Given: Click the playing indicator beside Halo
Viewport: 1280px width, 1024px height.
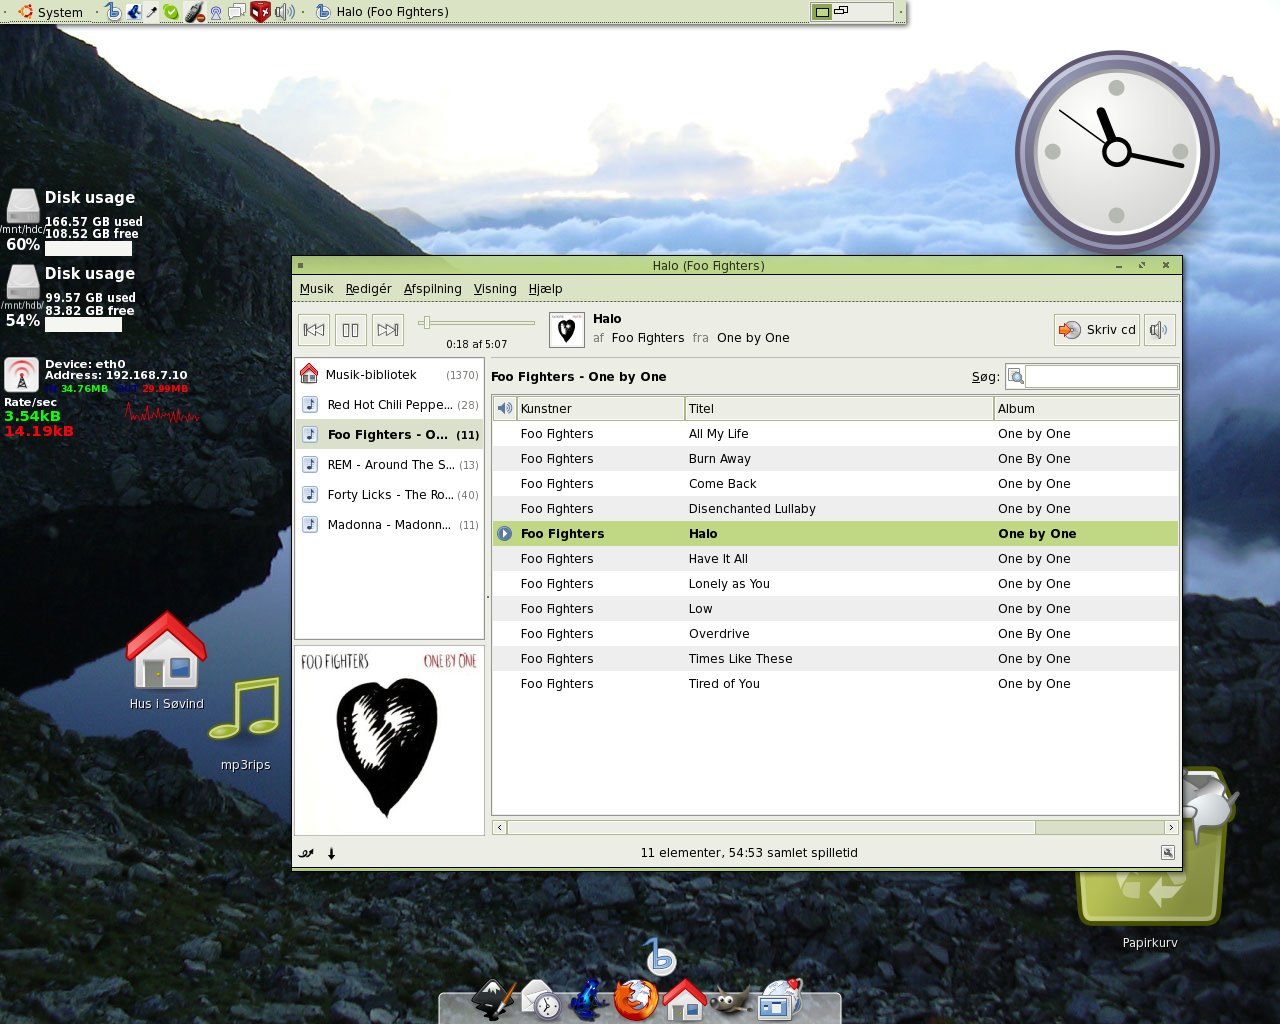Looking at the screenshot, I should click(x=505, y=534).
